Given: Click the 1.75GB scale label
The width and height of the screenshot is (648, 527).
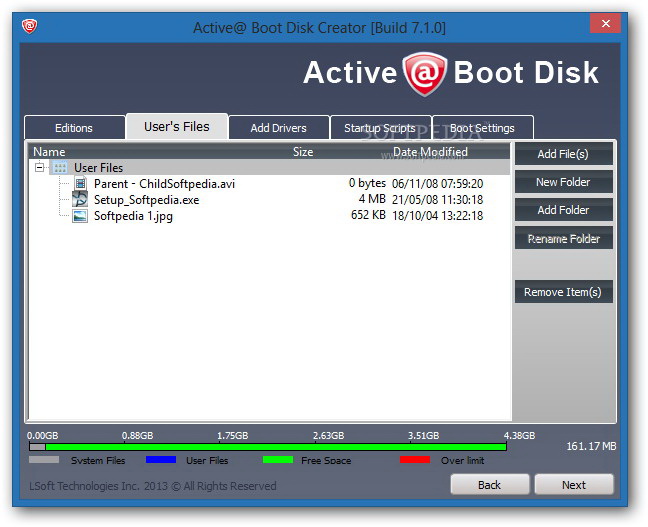Looking at the screenshot, I should click(233, 436).
